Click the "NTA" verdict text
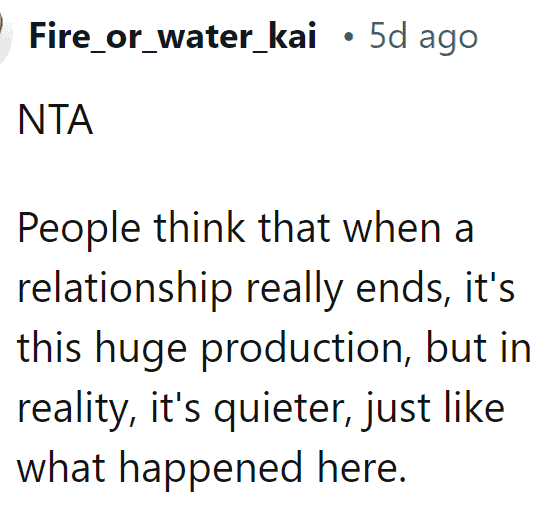 point(55,119)
